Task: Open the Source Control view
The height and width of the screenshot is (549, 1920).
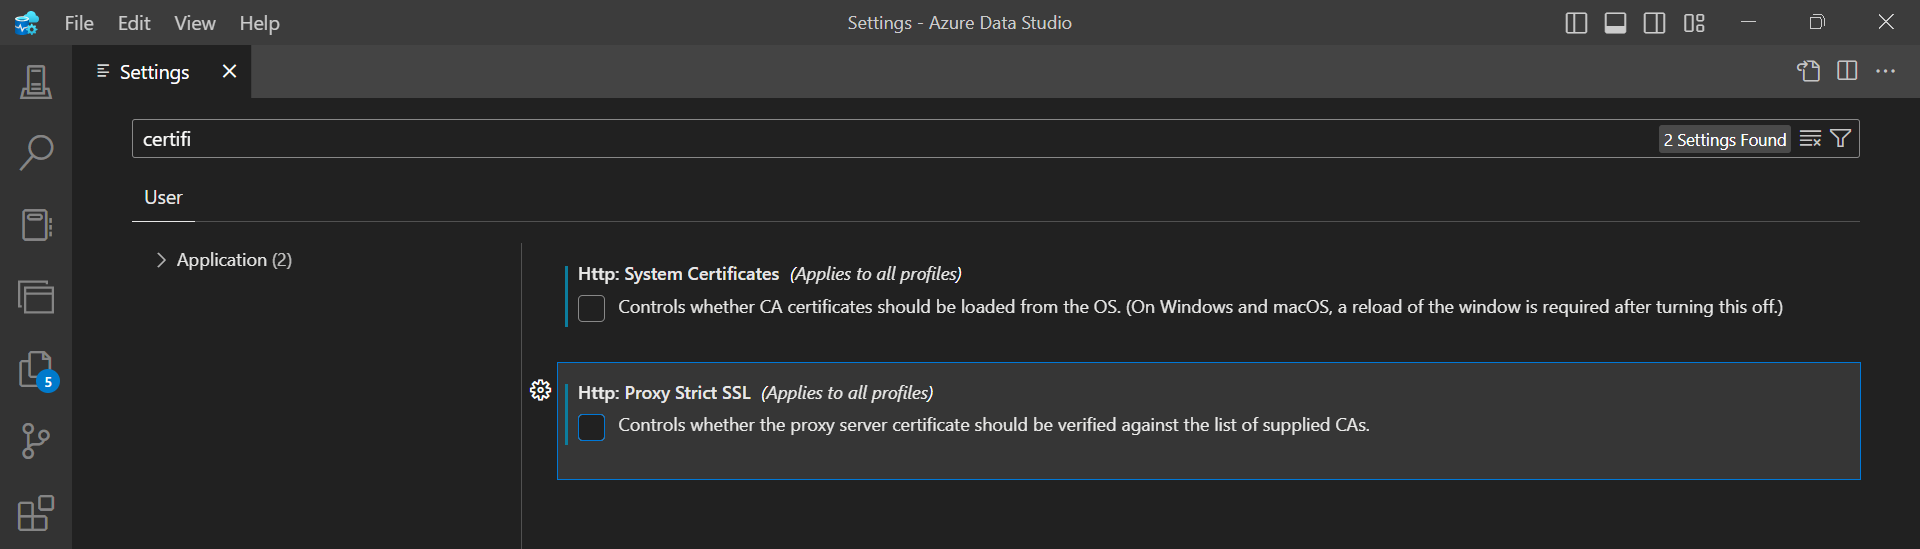Action: (36, 441)
